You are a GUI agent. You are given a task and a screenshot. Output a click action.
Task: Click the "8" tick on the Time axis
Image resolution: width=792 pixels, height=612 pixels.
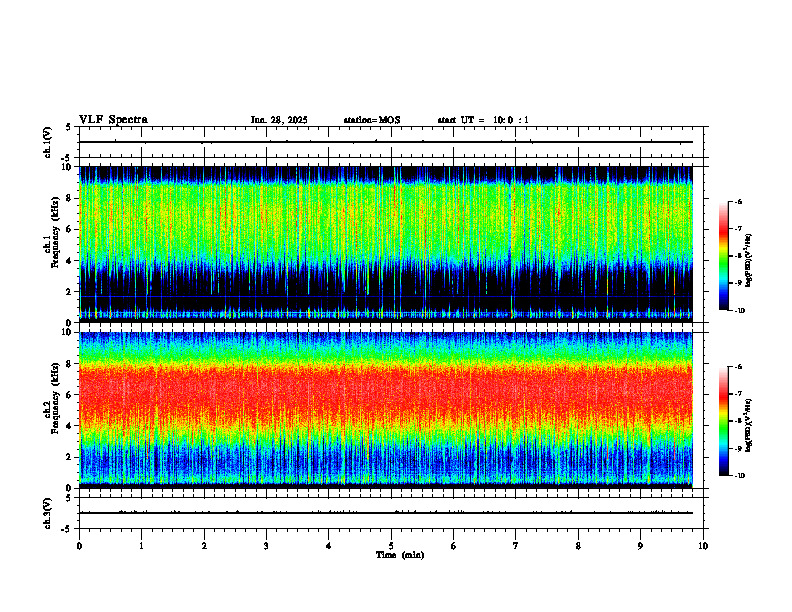click(578, 546)
